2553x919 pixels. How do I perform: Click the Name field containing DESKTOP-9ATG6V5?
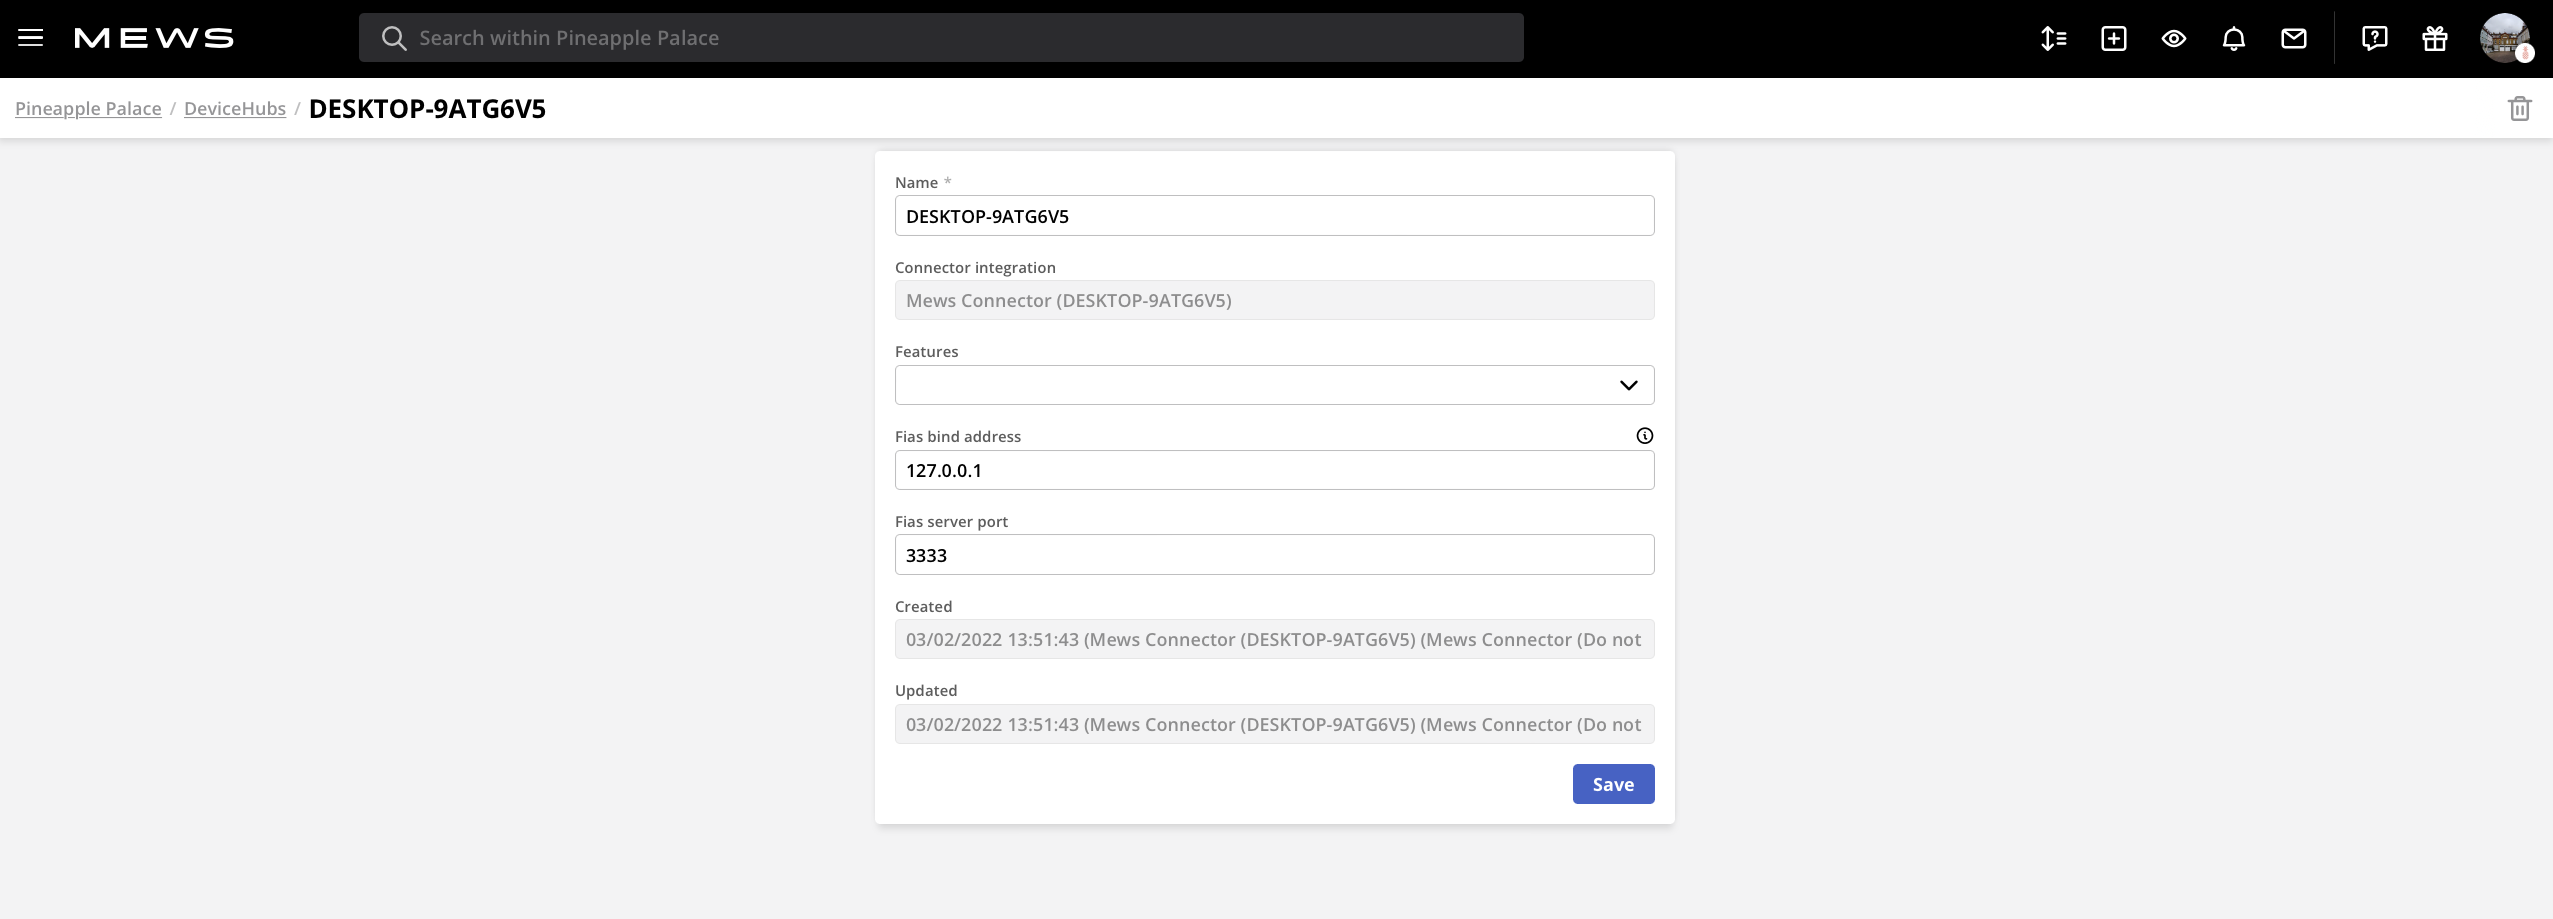(1273, 215)
